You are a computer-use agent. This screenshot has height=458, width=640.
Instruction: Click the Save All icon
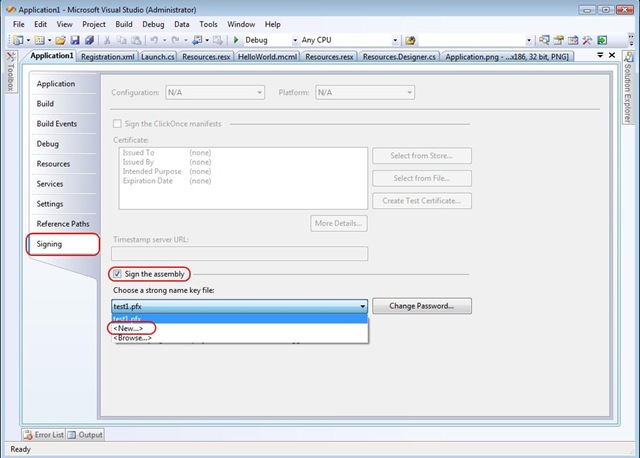coord(89,40)
